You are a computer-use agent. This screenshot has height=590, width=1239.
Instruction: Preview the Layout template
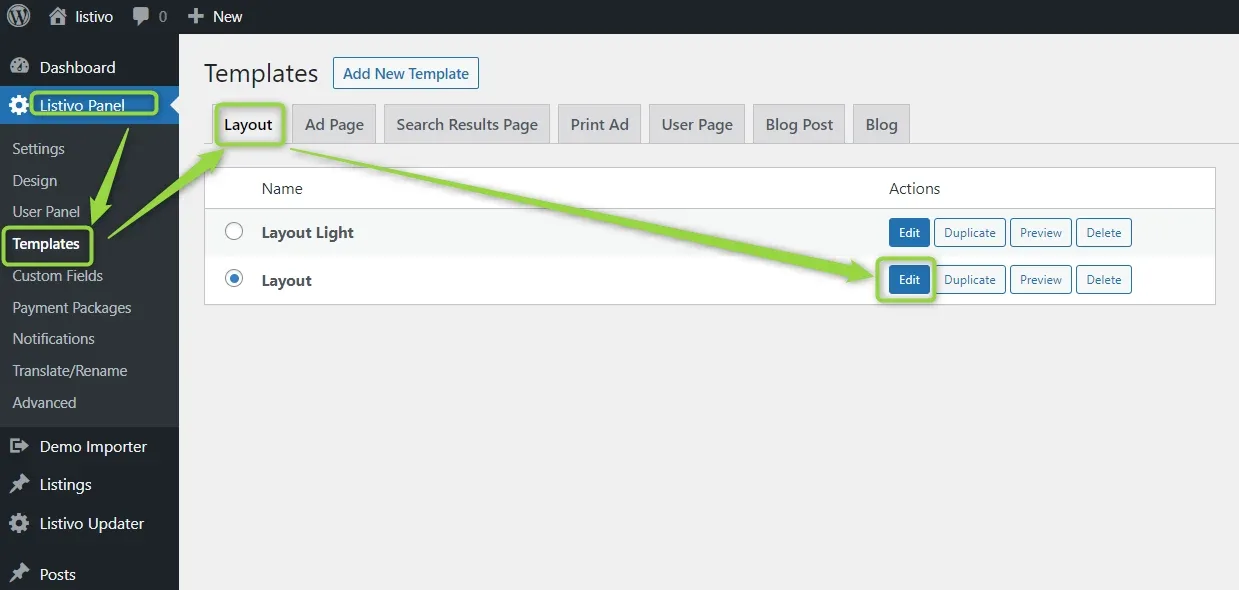click(1041, 280)
